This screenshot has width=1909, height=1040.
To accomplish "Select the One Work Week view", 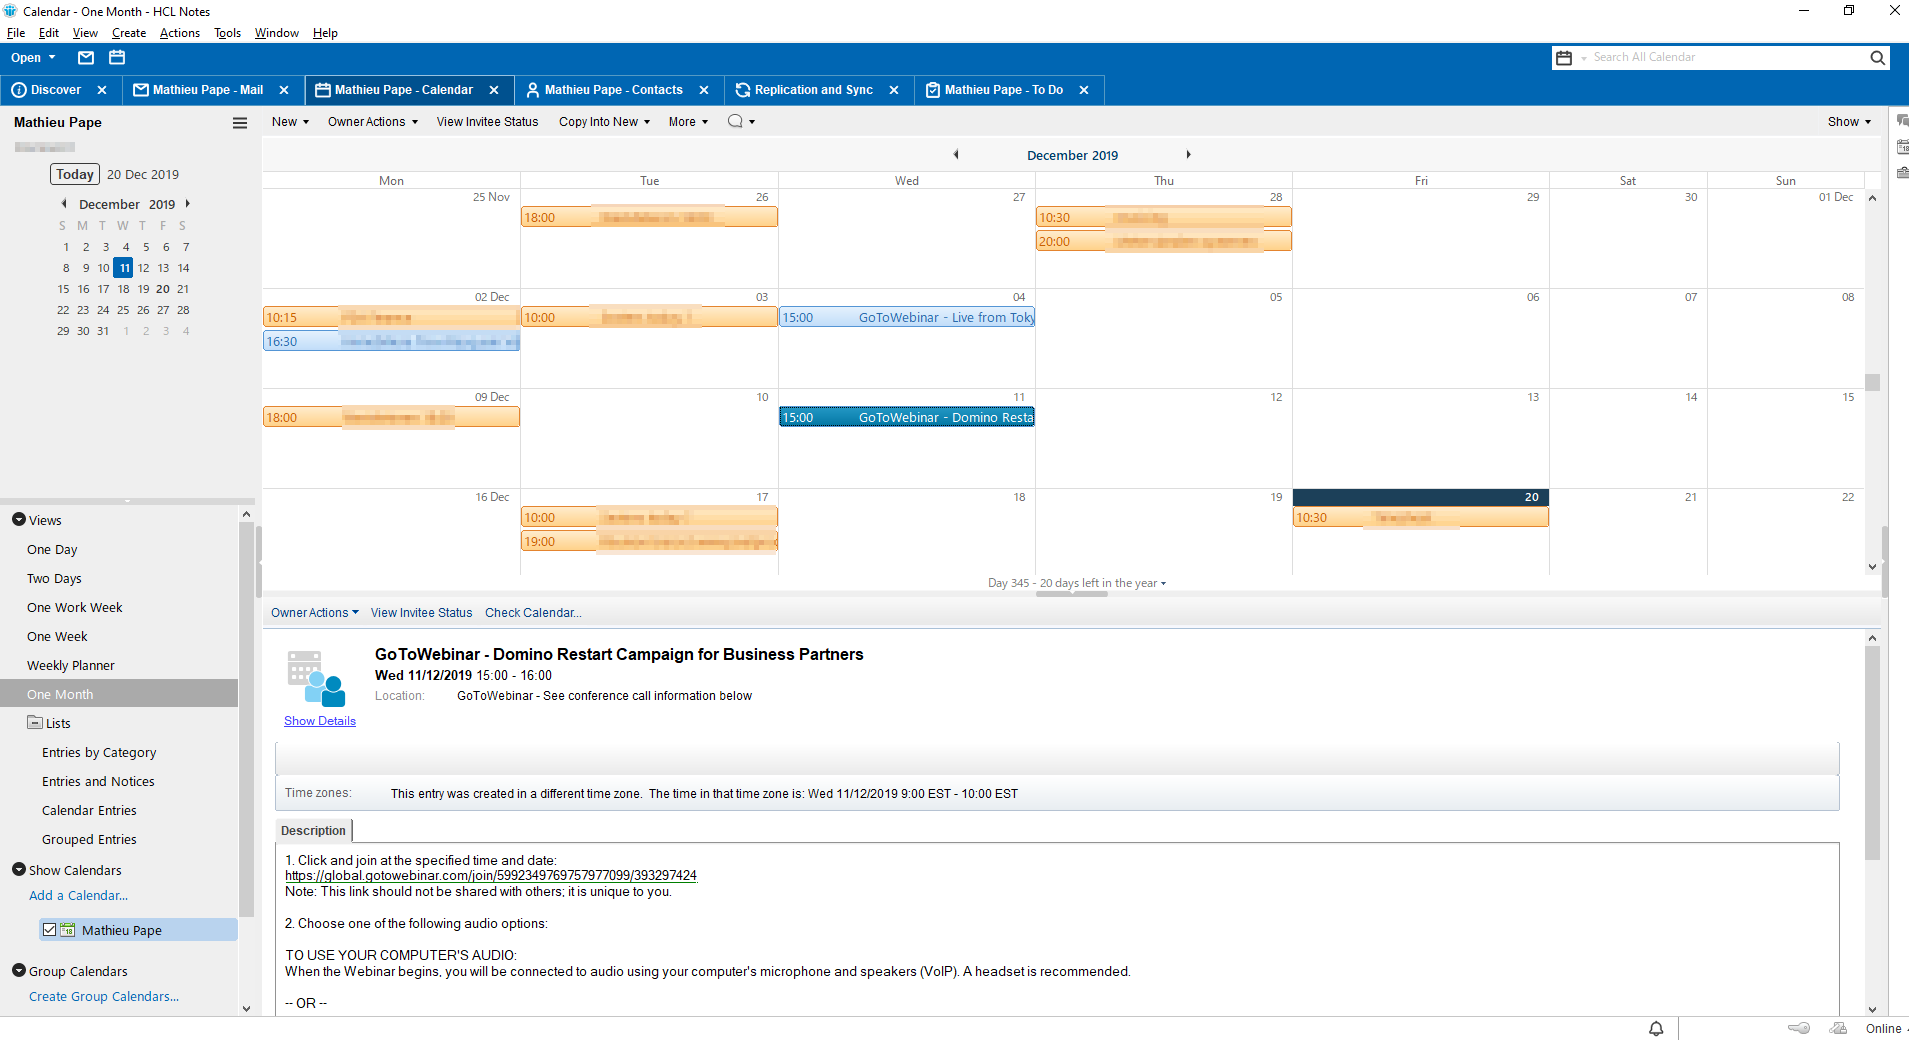I will pyautogui.click(x=75, y=607).
